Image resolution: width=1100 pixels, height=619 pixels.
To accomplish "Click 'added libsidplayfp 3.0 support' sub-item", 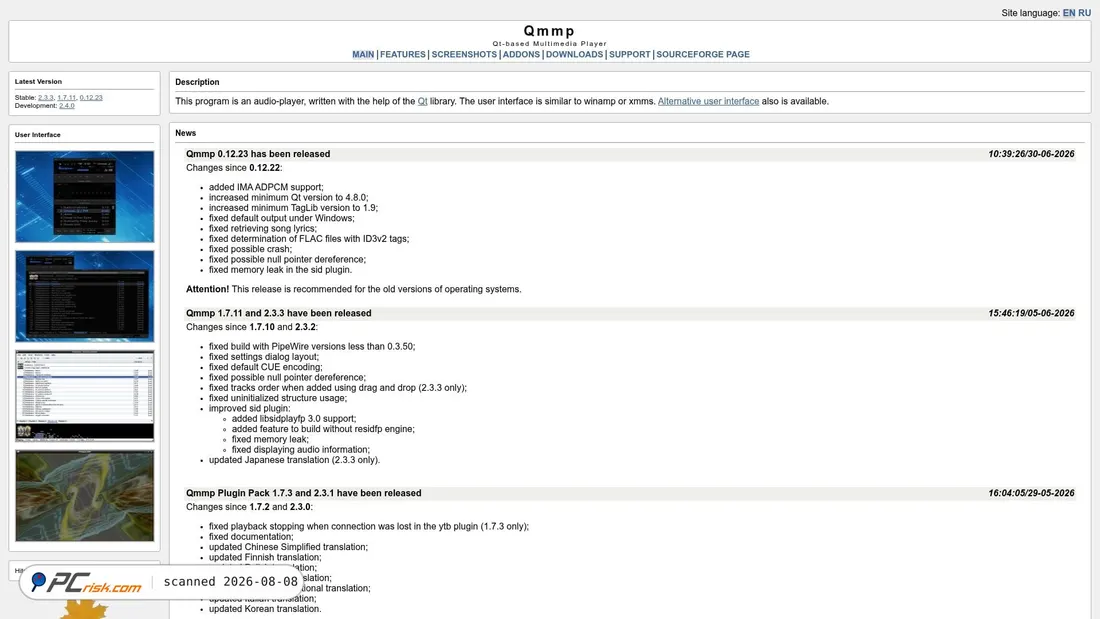I will pos(294,418).
